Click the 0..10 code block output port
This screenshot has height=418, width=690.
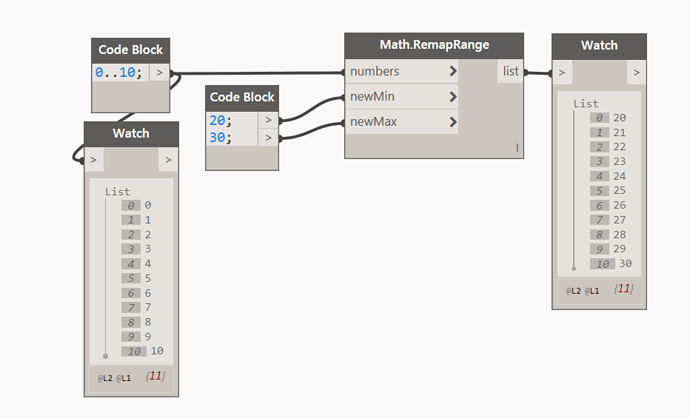tap(159, 73)
